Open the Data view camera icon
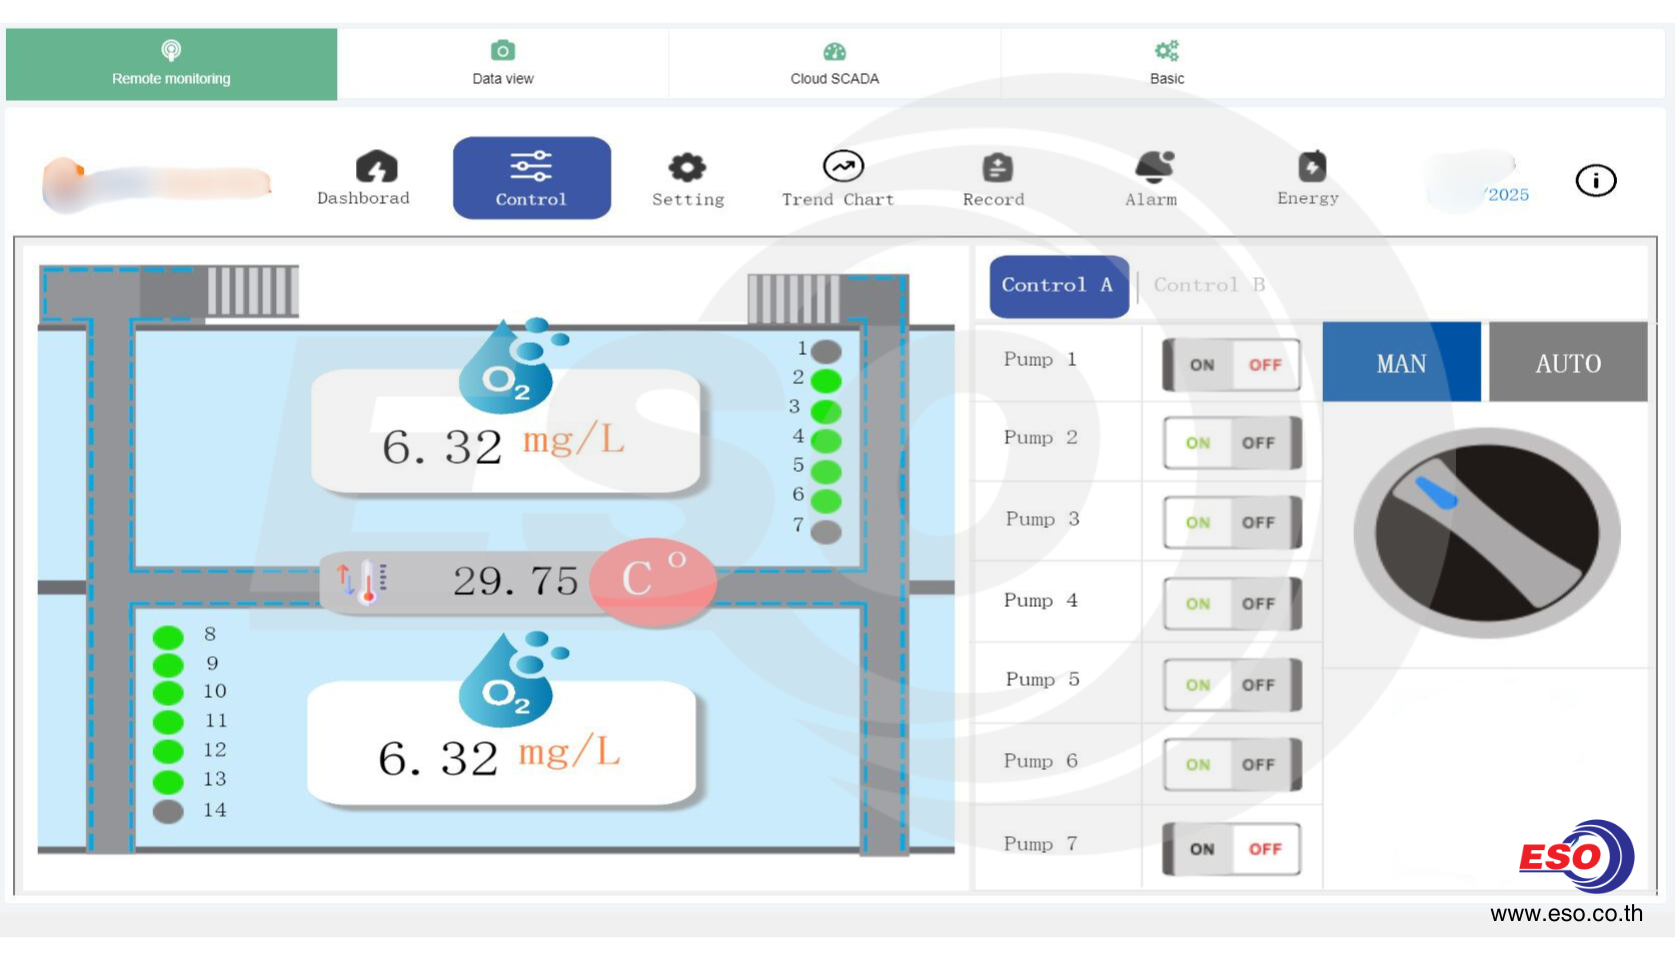This screenshot has height=960, width=1675. [502, 51]
